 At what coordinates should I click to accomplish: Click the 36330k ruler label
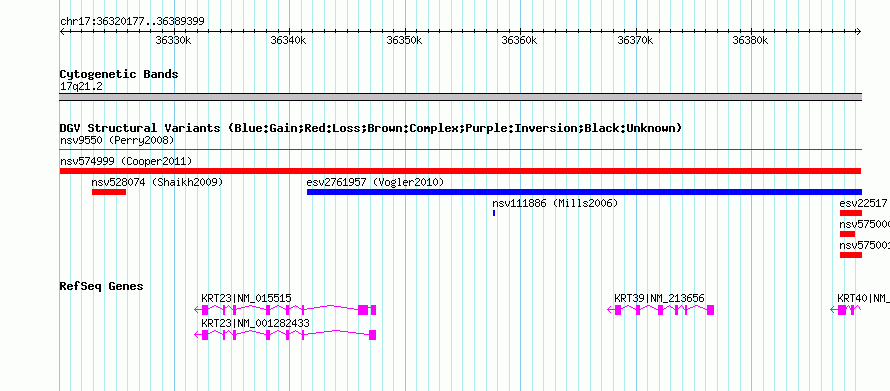pos(173,40)
